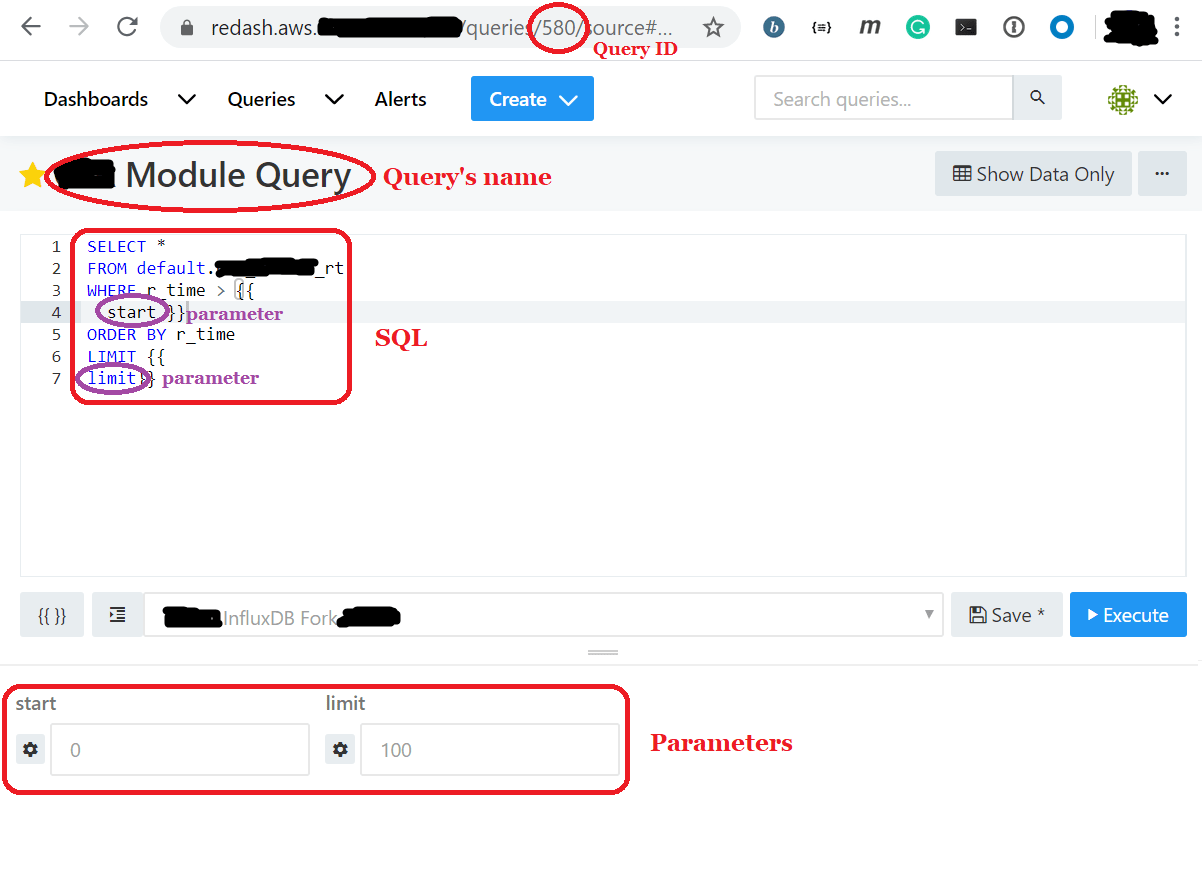
Task: Open the Create dropdown button
Action: (x=532, y=99)
